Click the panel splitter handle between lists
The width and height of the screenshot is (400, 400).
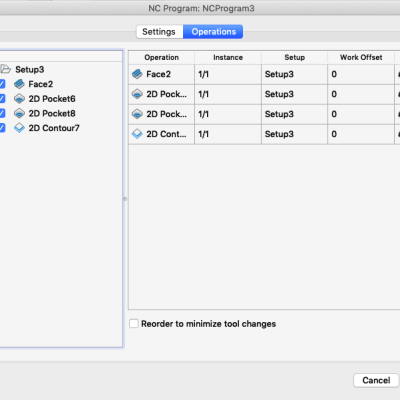point(125,199)
